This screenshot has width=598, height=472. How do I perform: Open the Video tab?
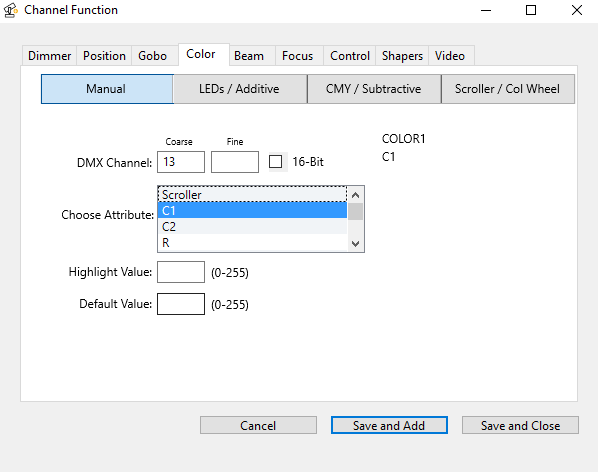[x=450, y=56]
